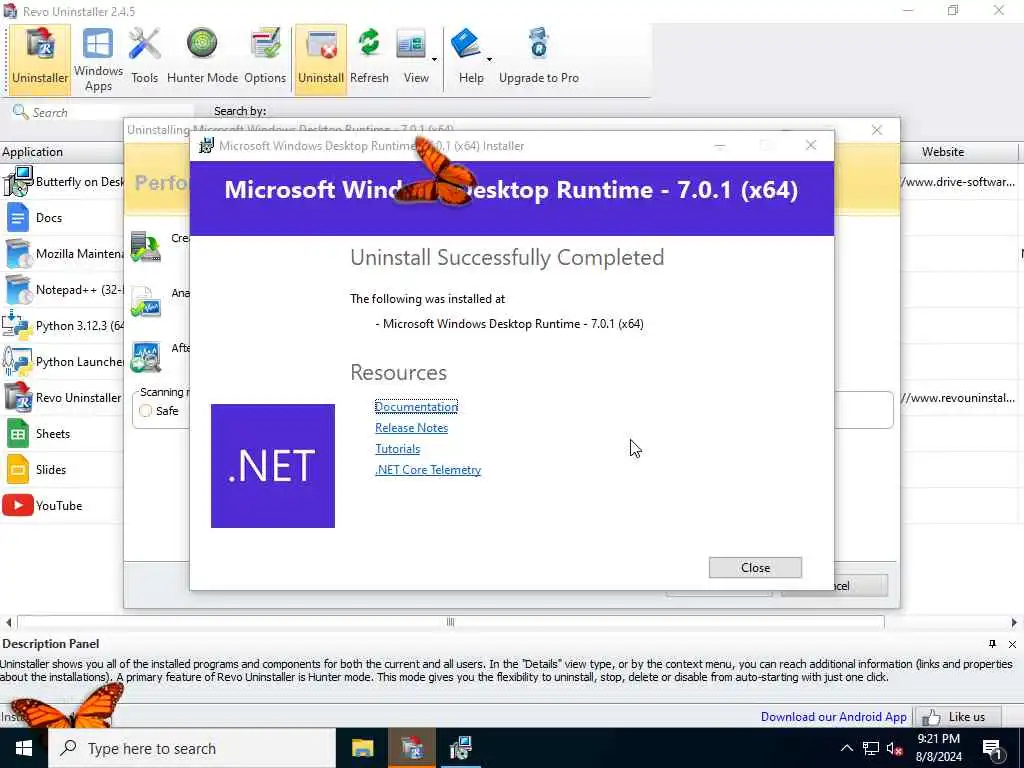Select the Safe scanning mode radio button
The width and height of the screenshot is (1024, 768).
click(x=146, y=411)
